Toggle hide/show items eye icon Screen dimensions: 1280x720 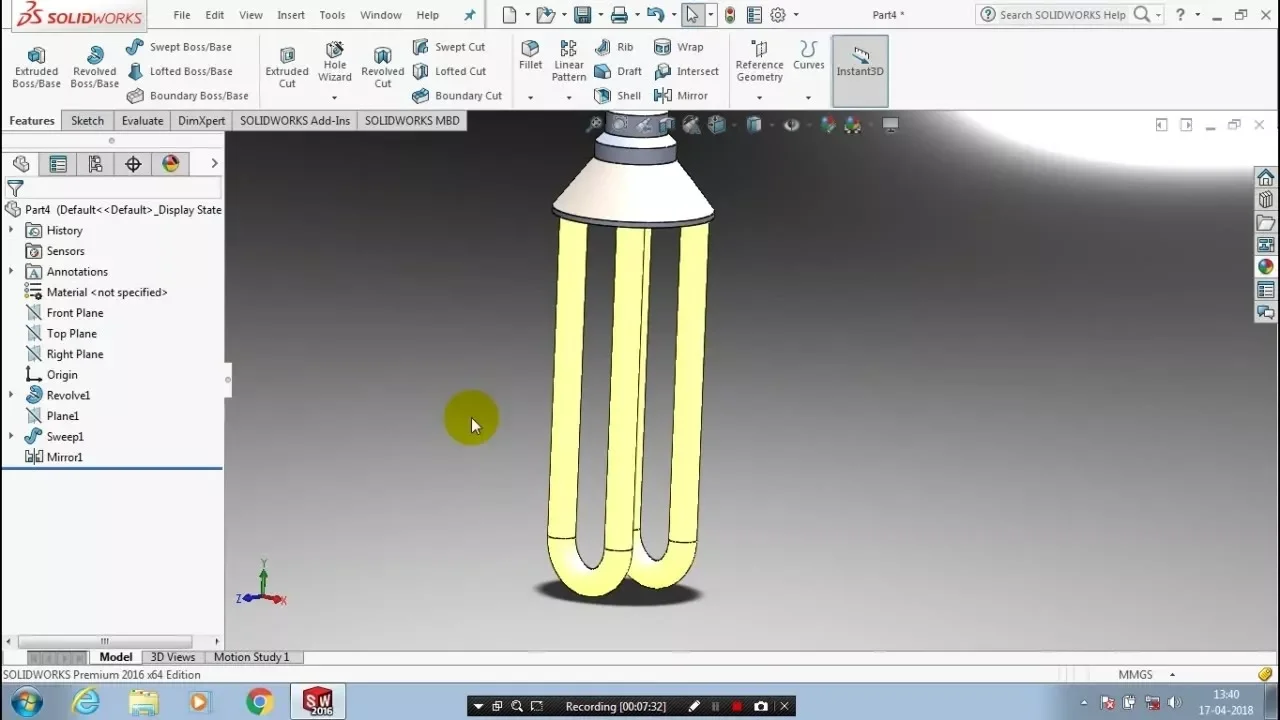pos(791,125)
